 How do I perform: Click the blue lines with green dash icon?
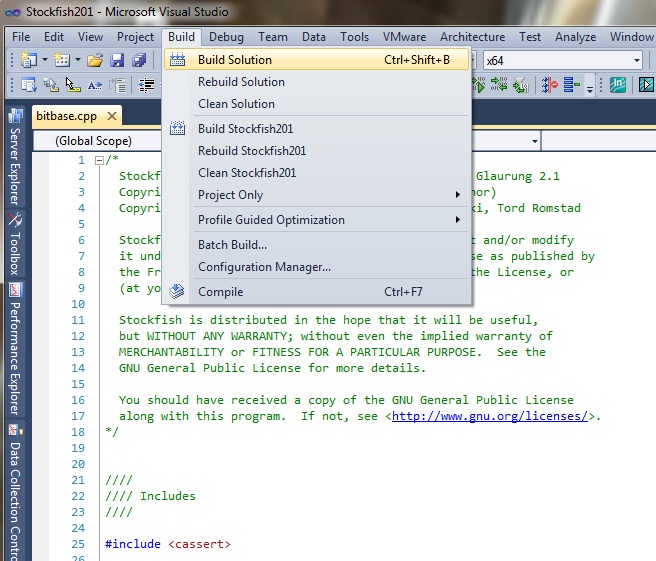571,85
